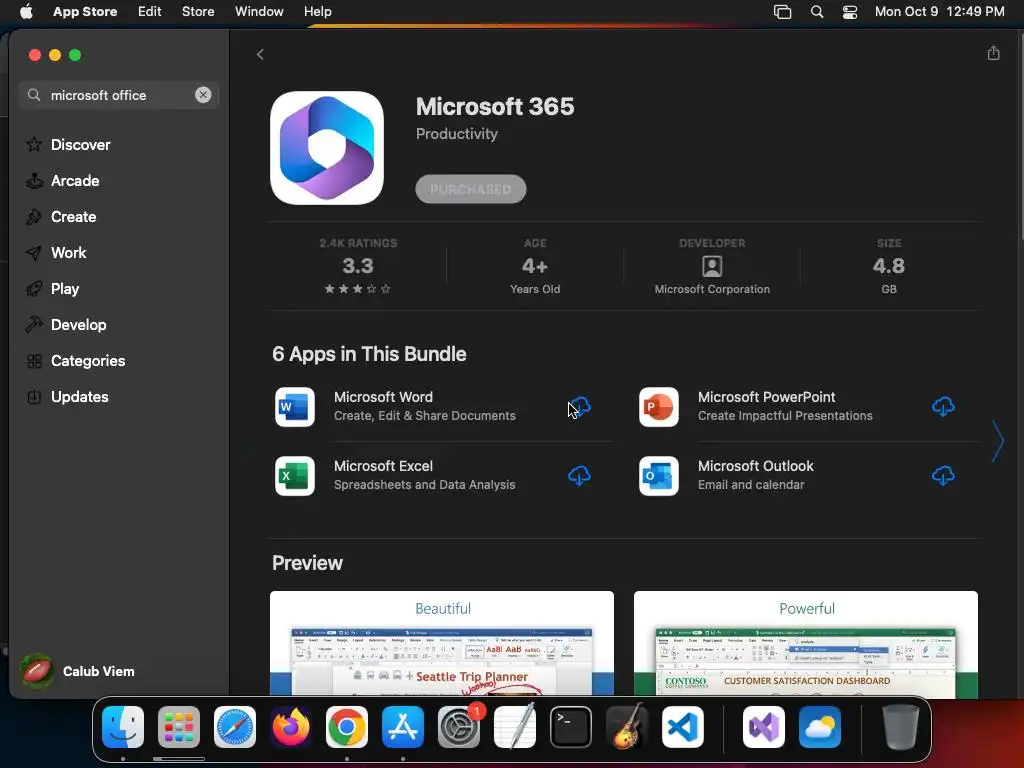Open Control Center in menu bar
1024x768 pixels.
(x=850, y=12)
